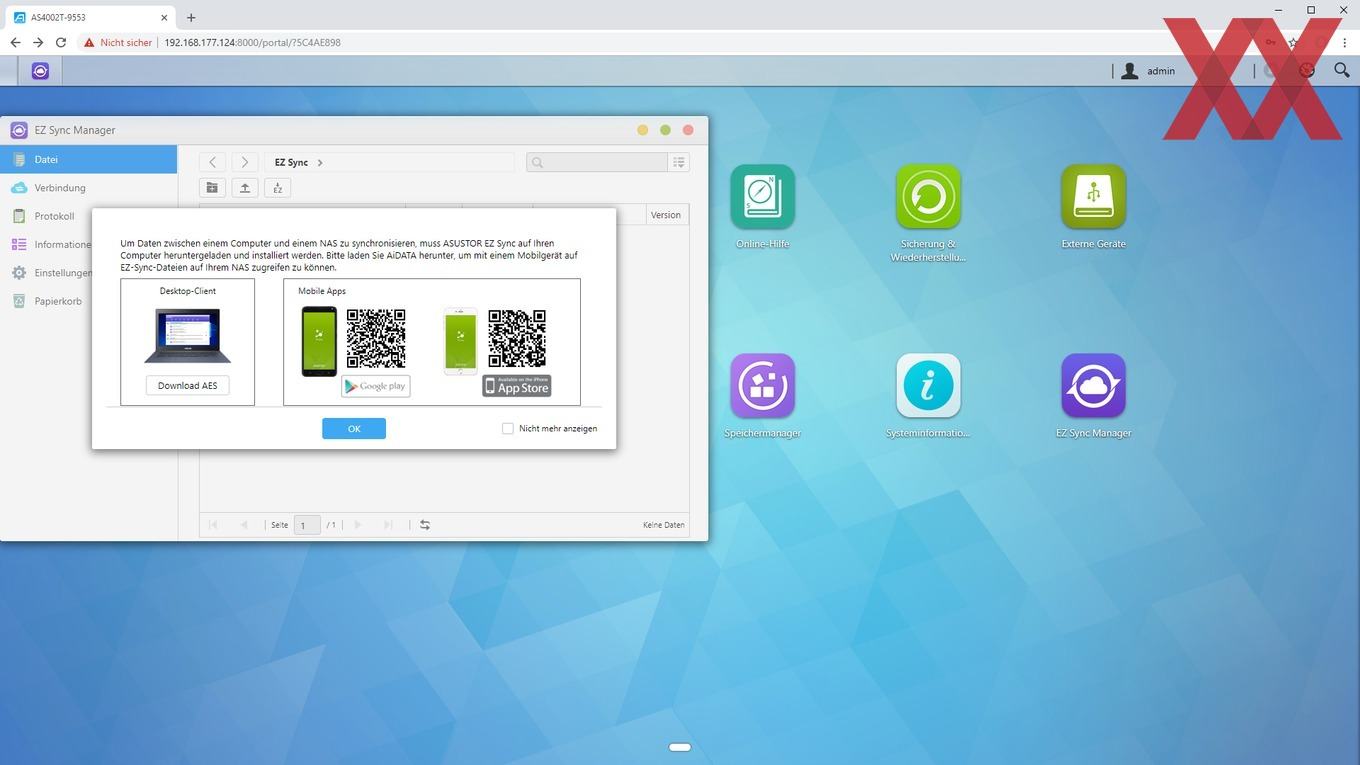Launch Systeminformationen desktop icon
The height and width of the screenshot is (765, 1360).
[928, 386]
